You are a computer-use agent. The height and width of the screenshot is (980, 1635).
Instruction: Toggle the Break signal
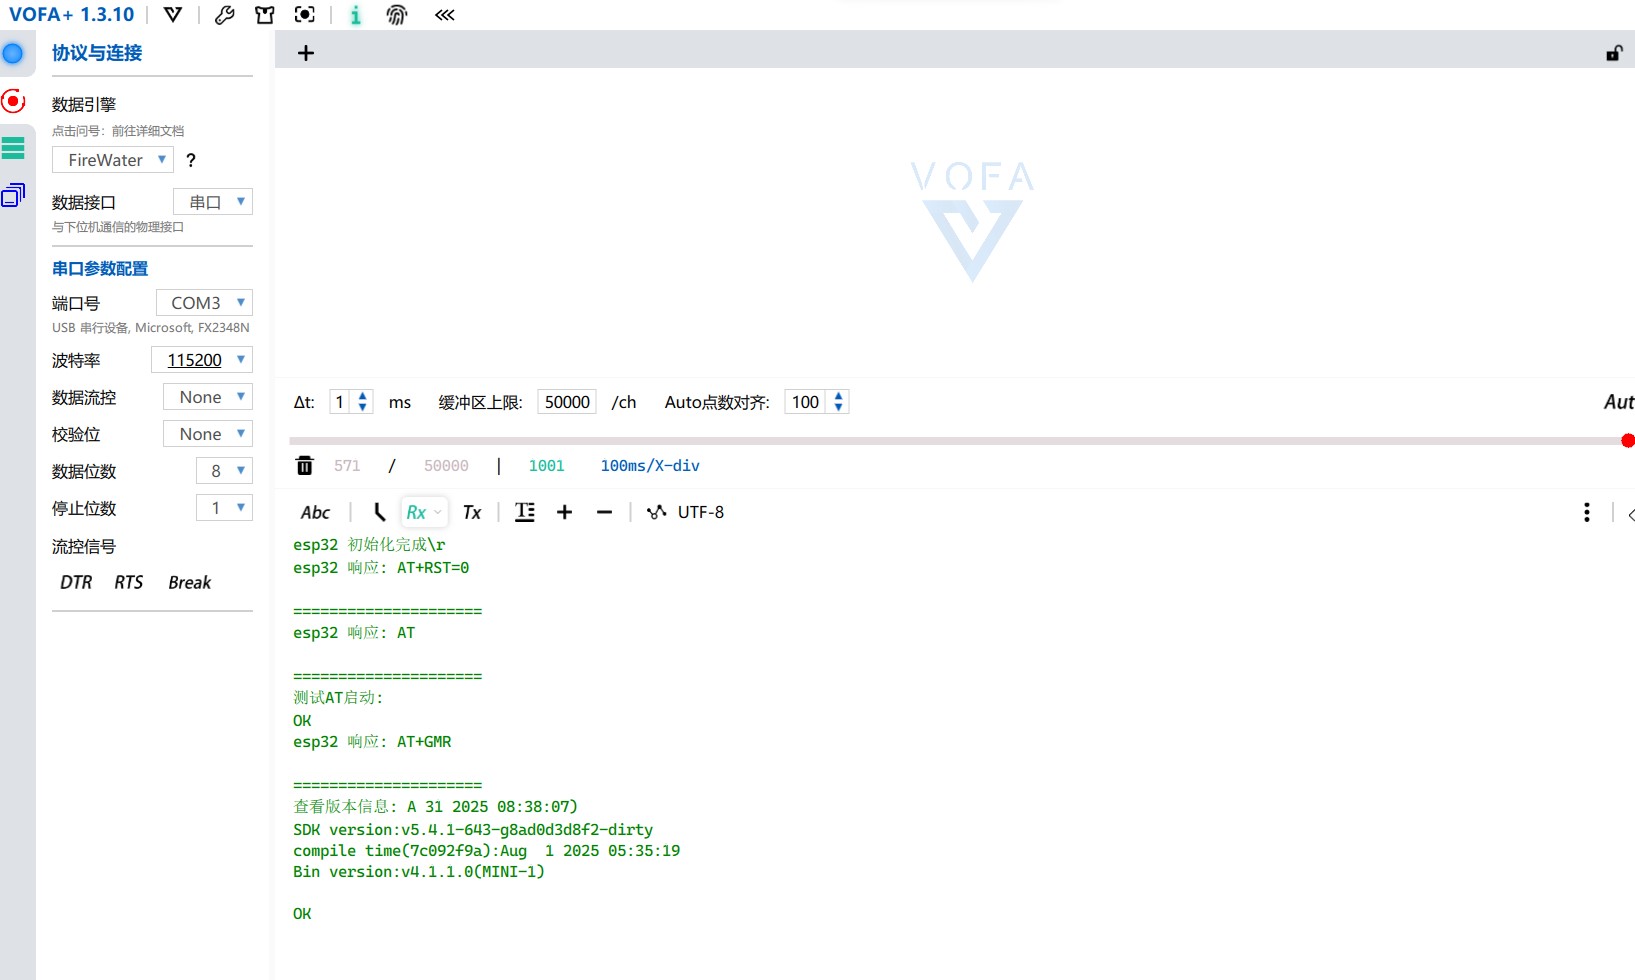[190, 582]
